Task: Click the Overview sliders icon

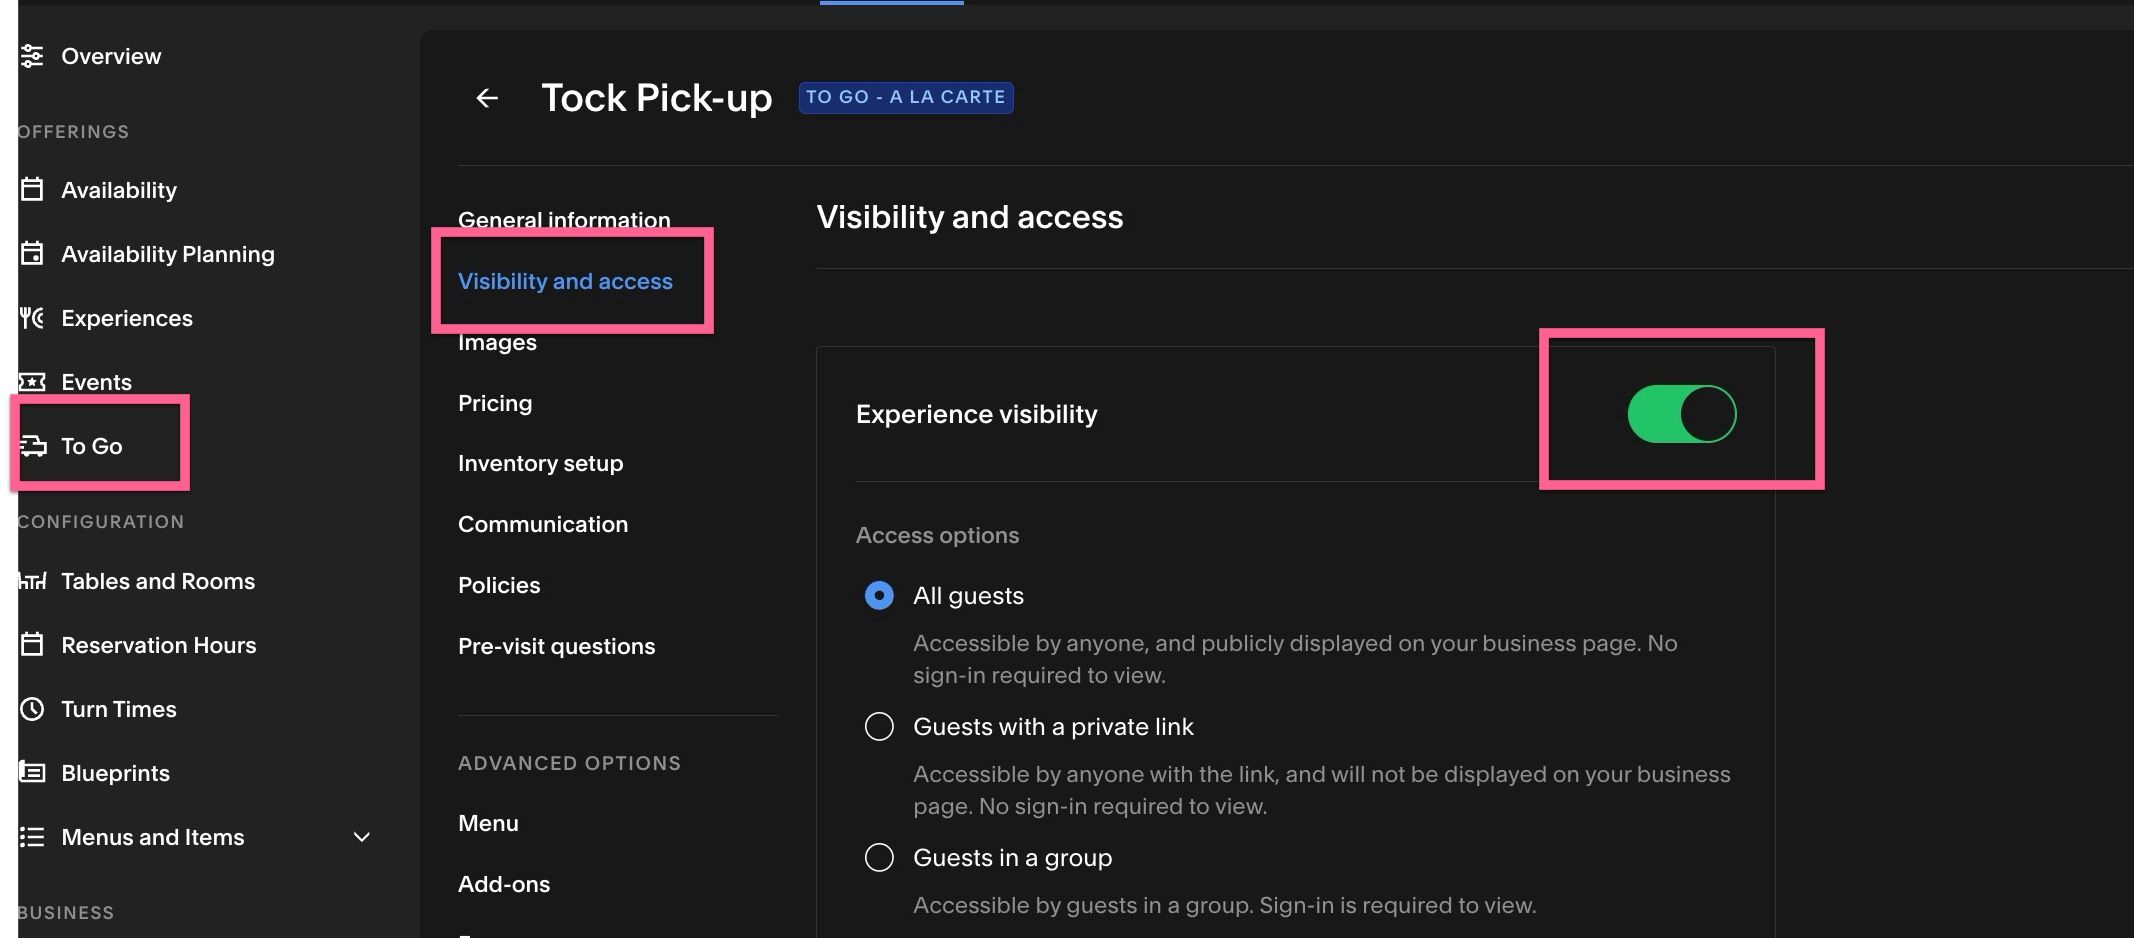Action: (32, 56)
